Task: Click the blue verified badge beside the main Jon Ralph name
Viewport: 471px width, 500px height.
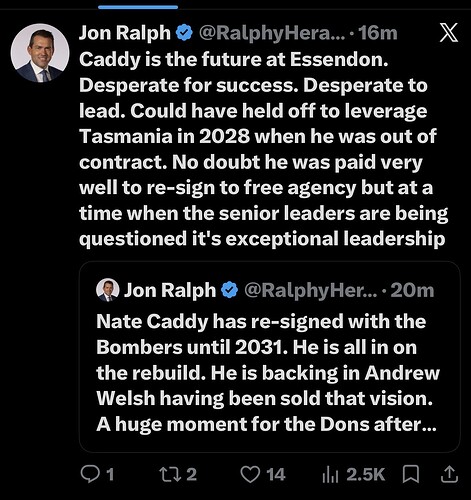Action: [x=184, y=33]
